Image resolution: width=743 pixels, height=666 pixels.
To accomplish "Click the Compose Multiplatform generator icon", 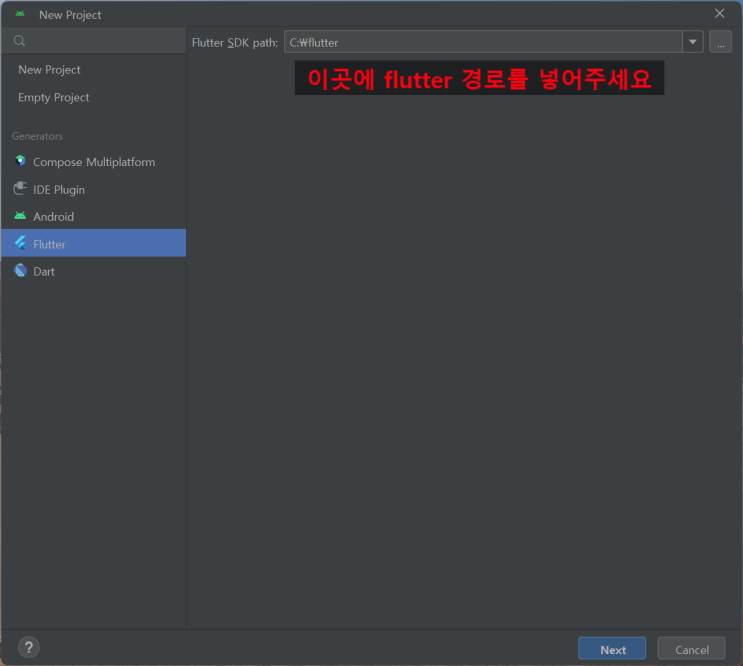I will [x=20, y=161].
